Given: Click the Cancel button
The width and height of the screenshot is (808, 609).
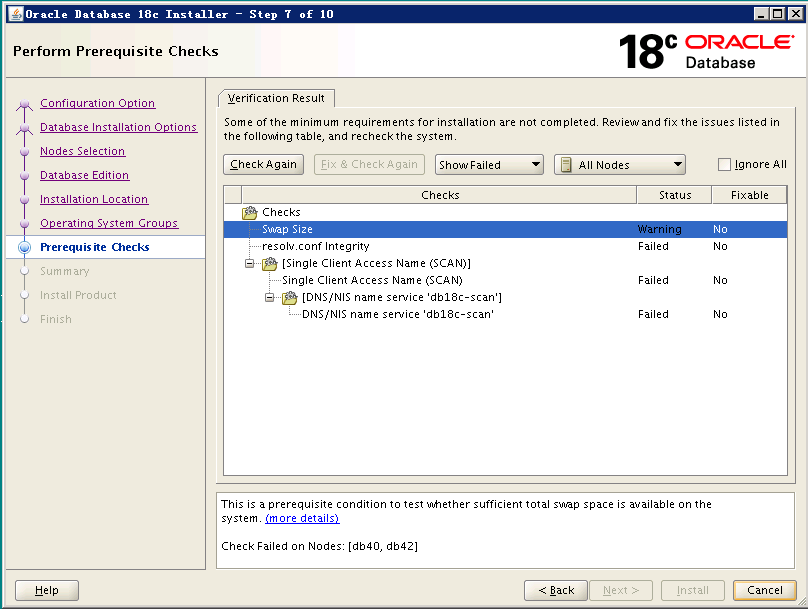Looking at the screenshot, I should point(765,590).
